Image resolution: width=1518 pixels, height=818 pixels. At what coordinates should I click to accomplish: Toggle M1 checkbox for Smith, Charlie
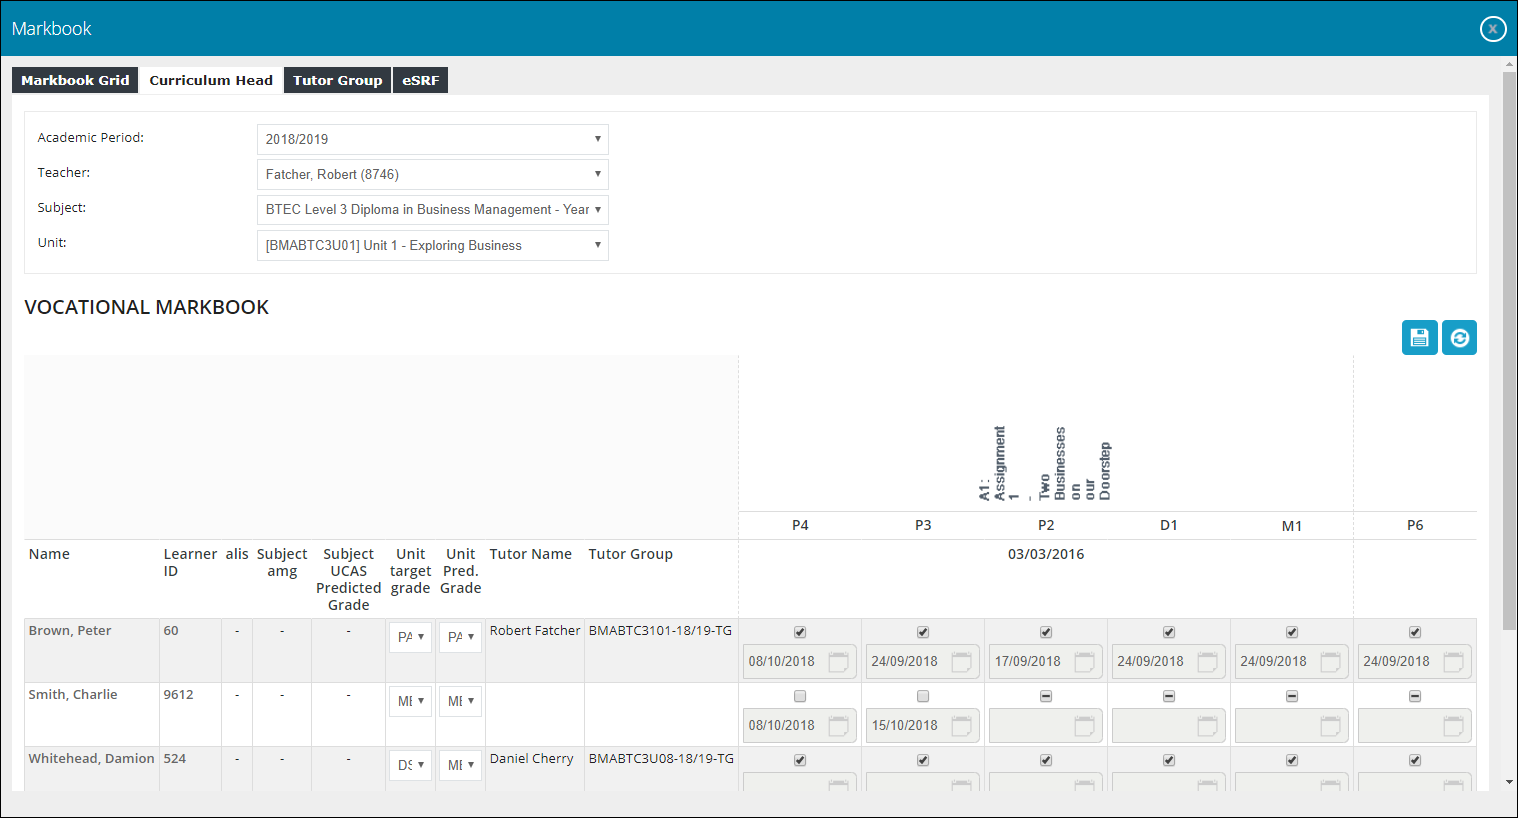1292,696
